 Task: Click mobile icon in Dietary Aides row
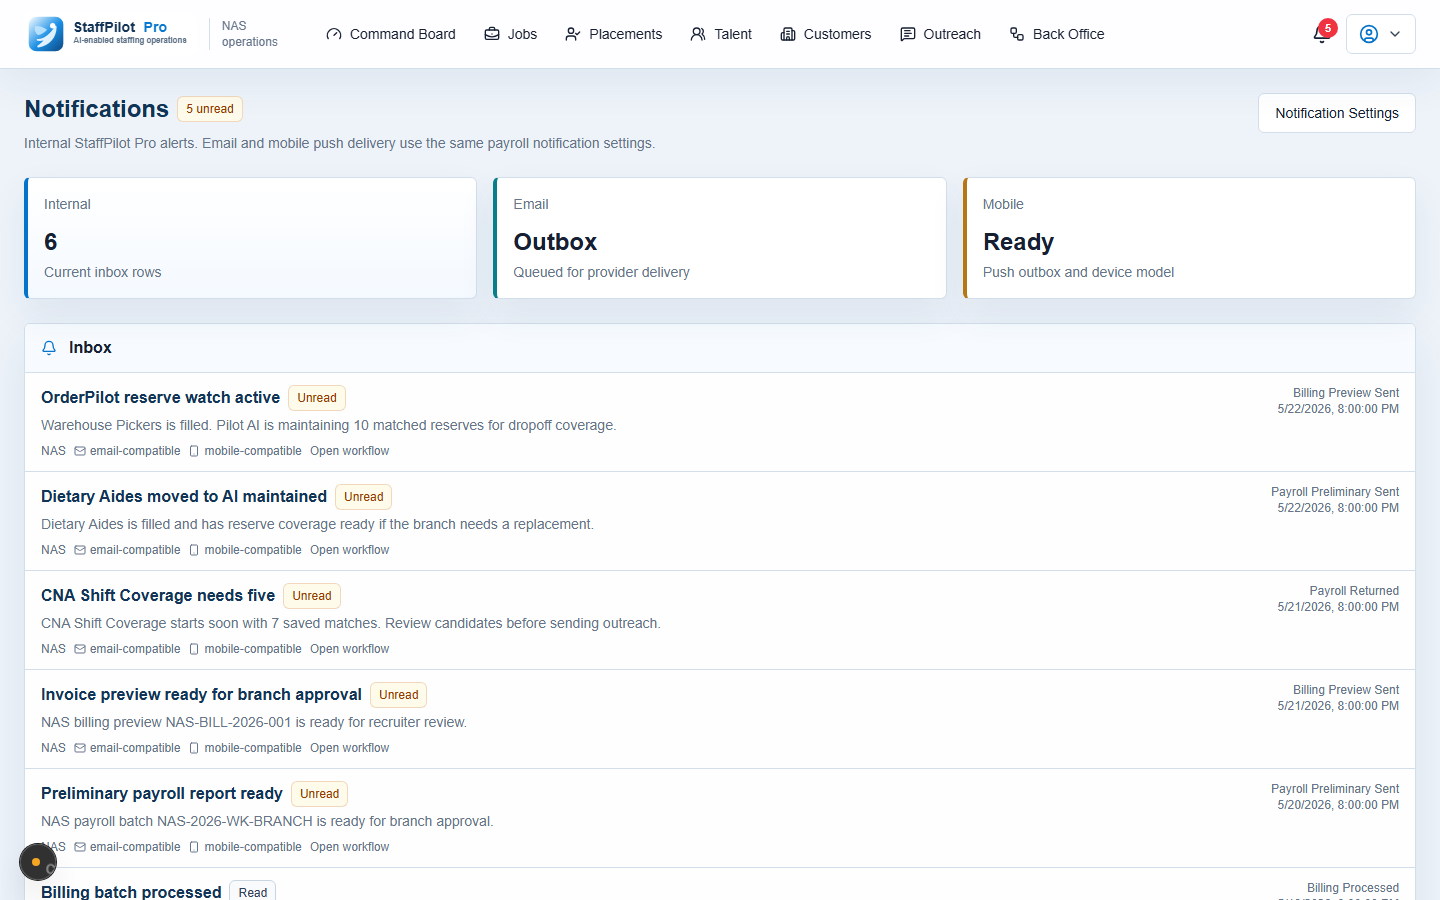(x=194, y=550)
